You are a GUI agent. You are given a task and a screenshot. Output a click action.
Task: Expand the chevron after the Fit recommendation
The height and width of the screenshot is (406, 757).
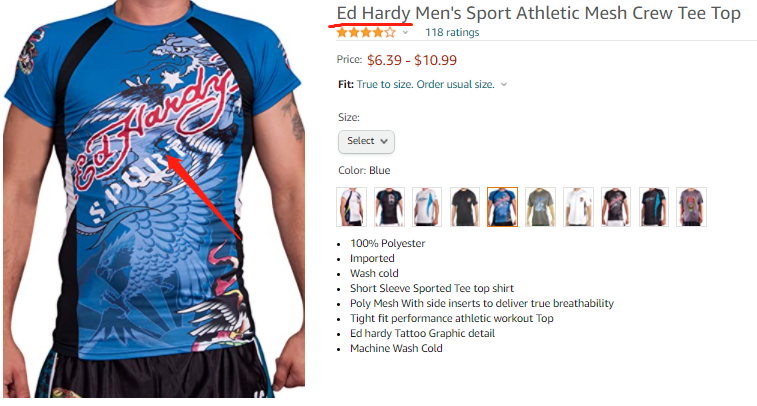click(x=504, y=84)
